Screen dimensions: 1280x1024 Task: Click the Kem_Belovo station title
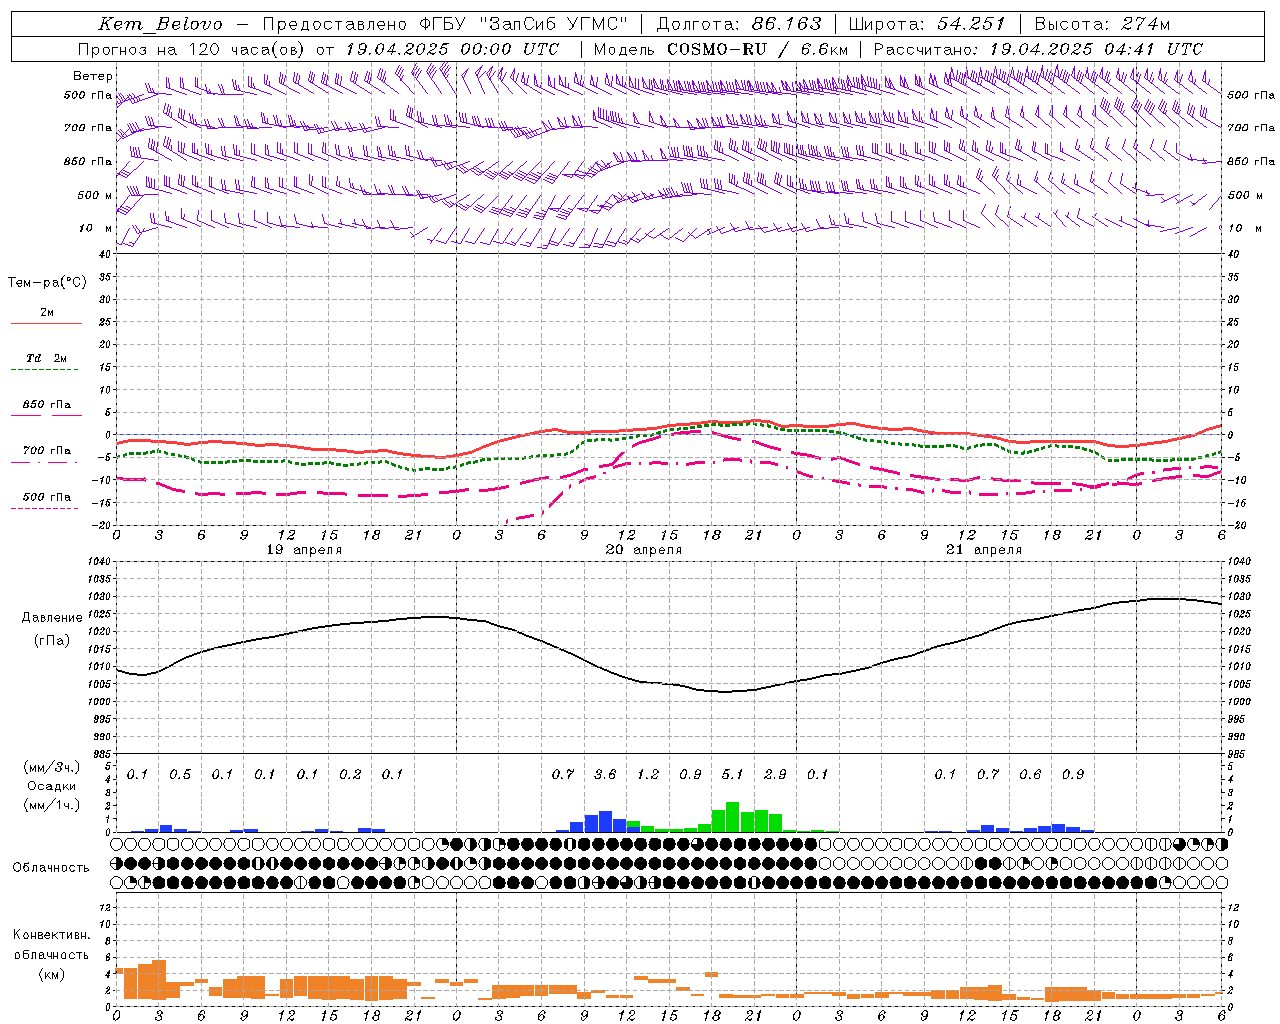[160, 24]
